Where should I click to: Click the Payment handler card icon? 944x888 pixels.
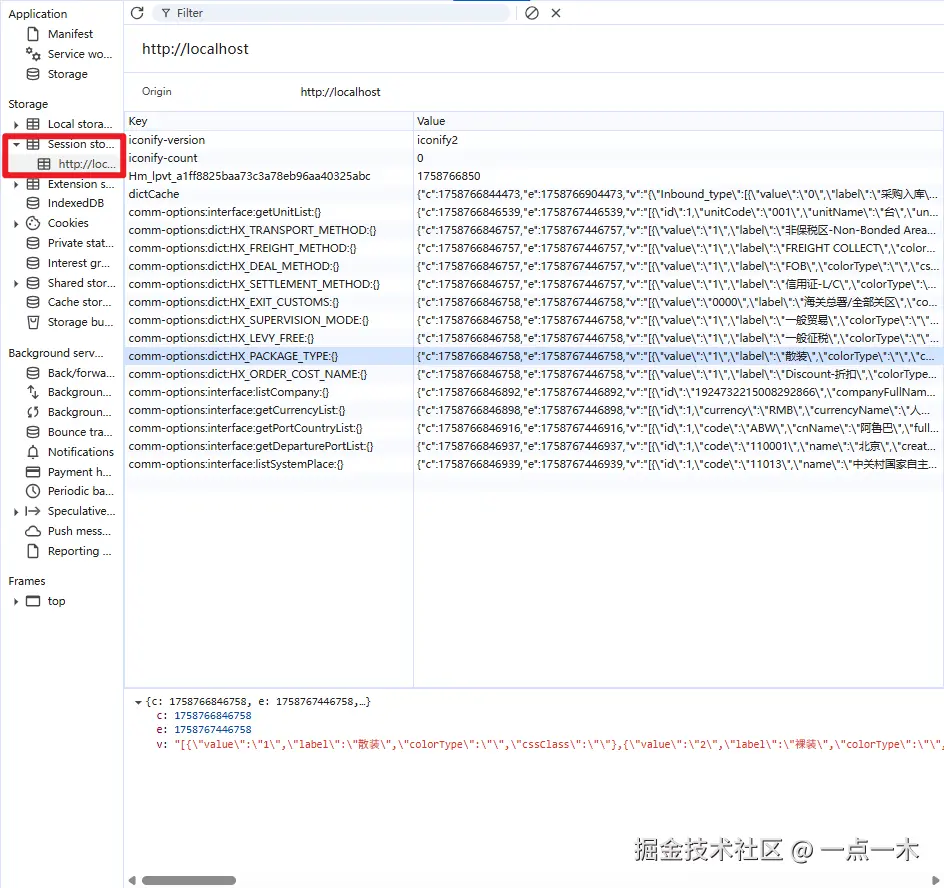pos(33,471)
